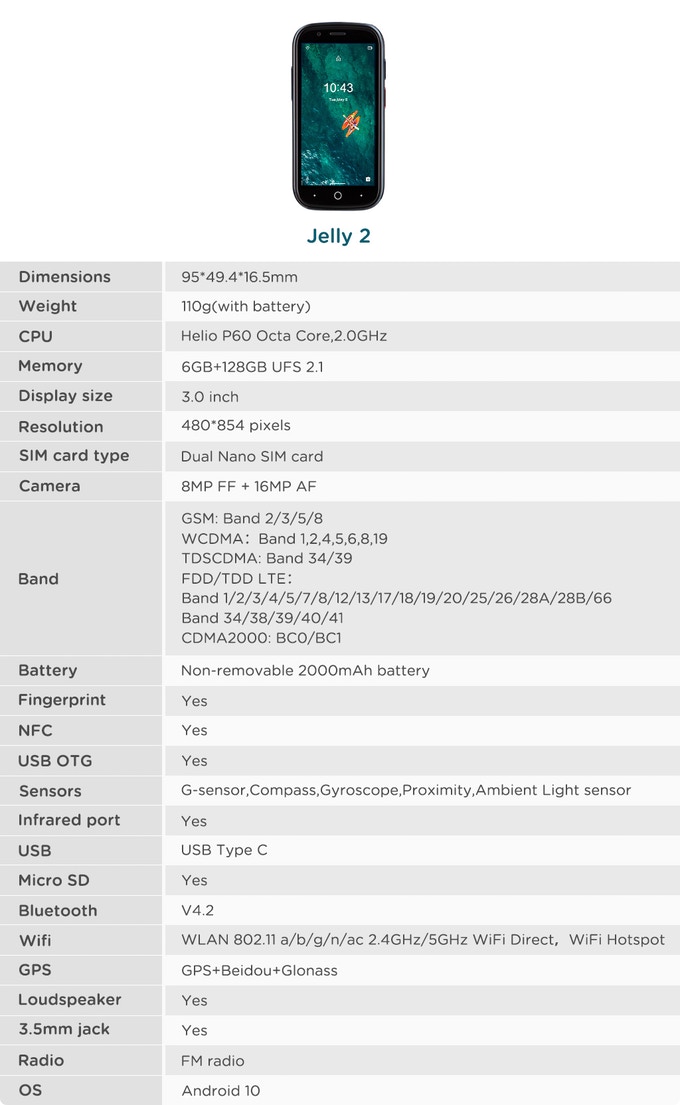Click the 10:43 lock screen clock
The image size is (680, 1105).
[338, 88]
